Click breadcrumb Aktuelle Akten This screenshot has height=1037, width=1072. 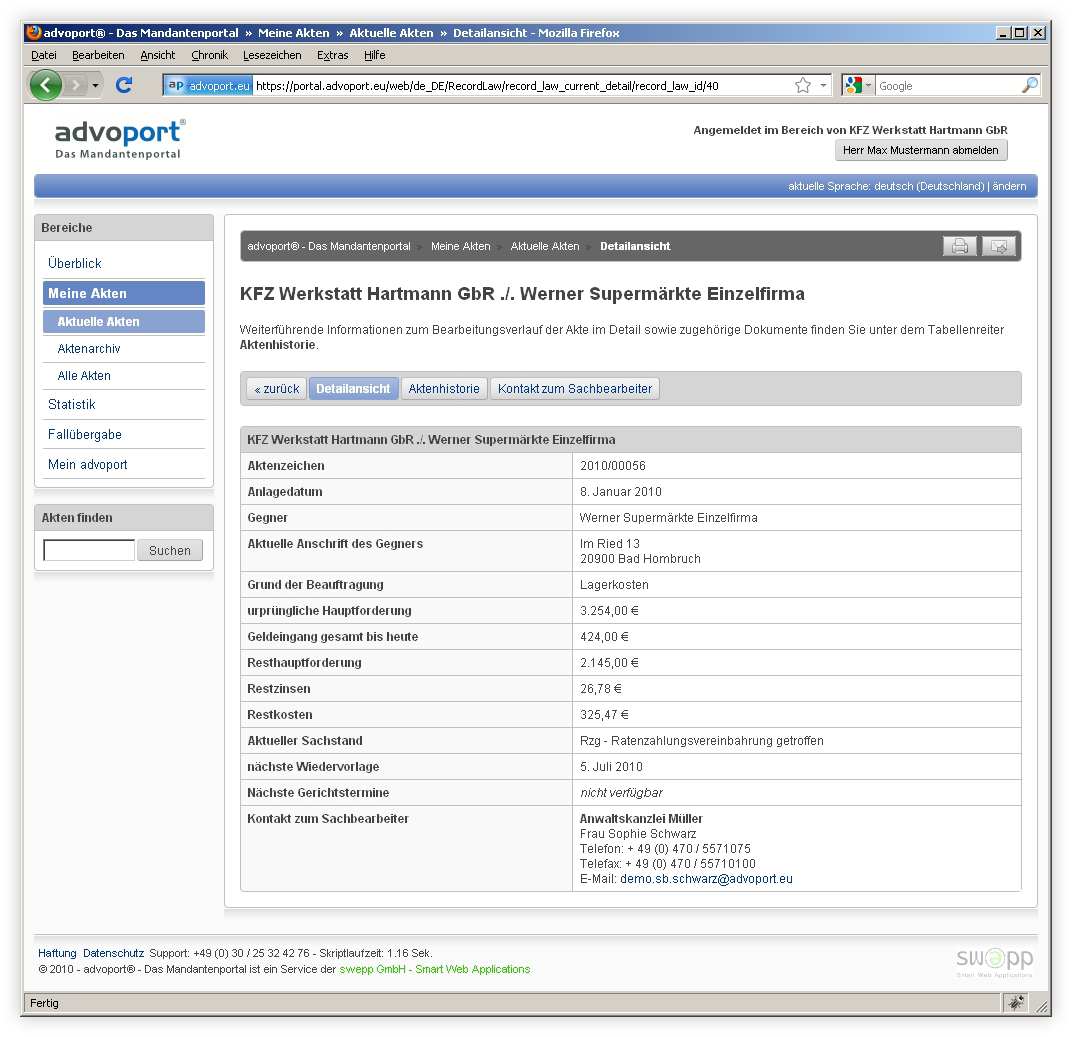click(545, 246)
